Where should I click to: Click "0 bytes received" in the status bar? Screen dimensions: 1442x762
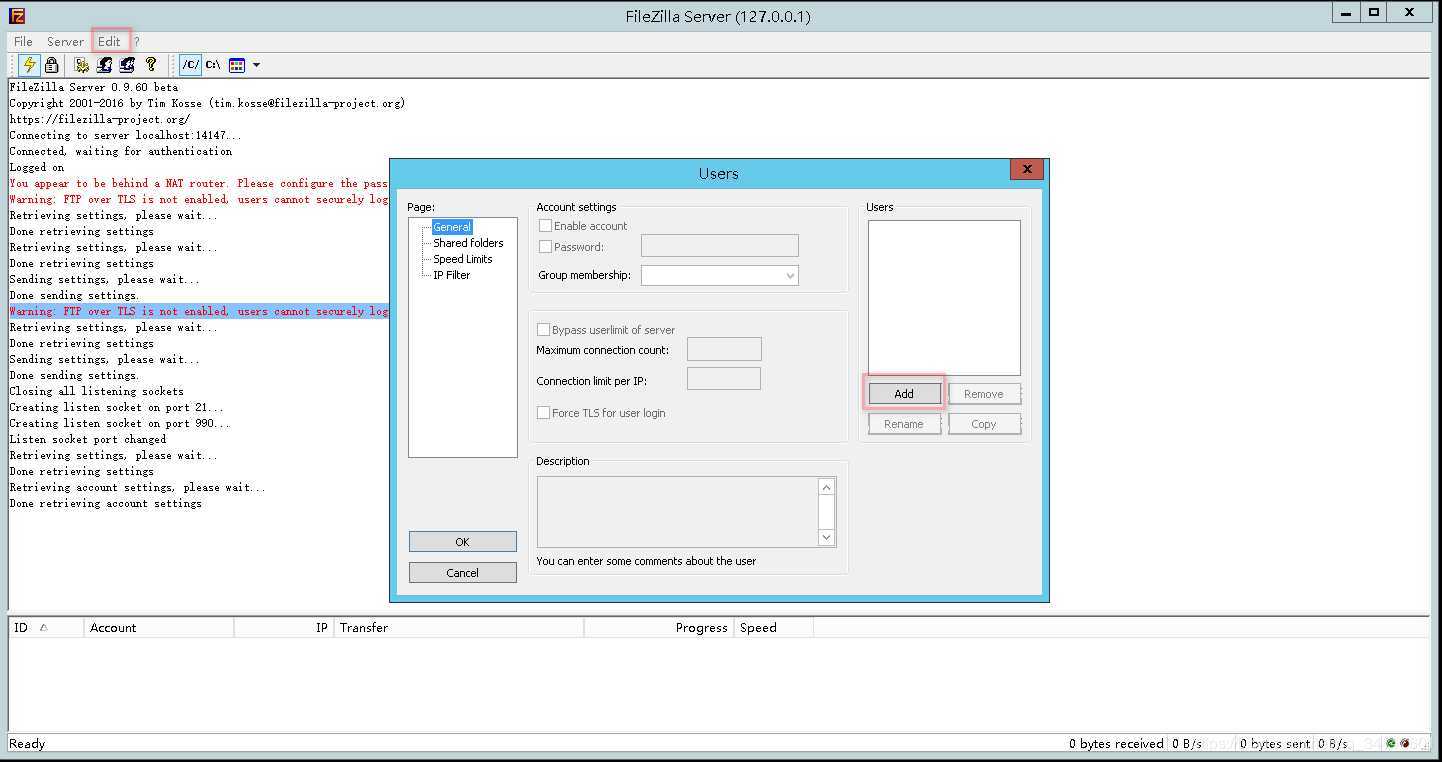pyautogui.click(x=1116, y=744)
